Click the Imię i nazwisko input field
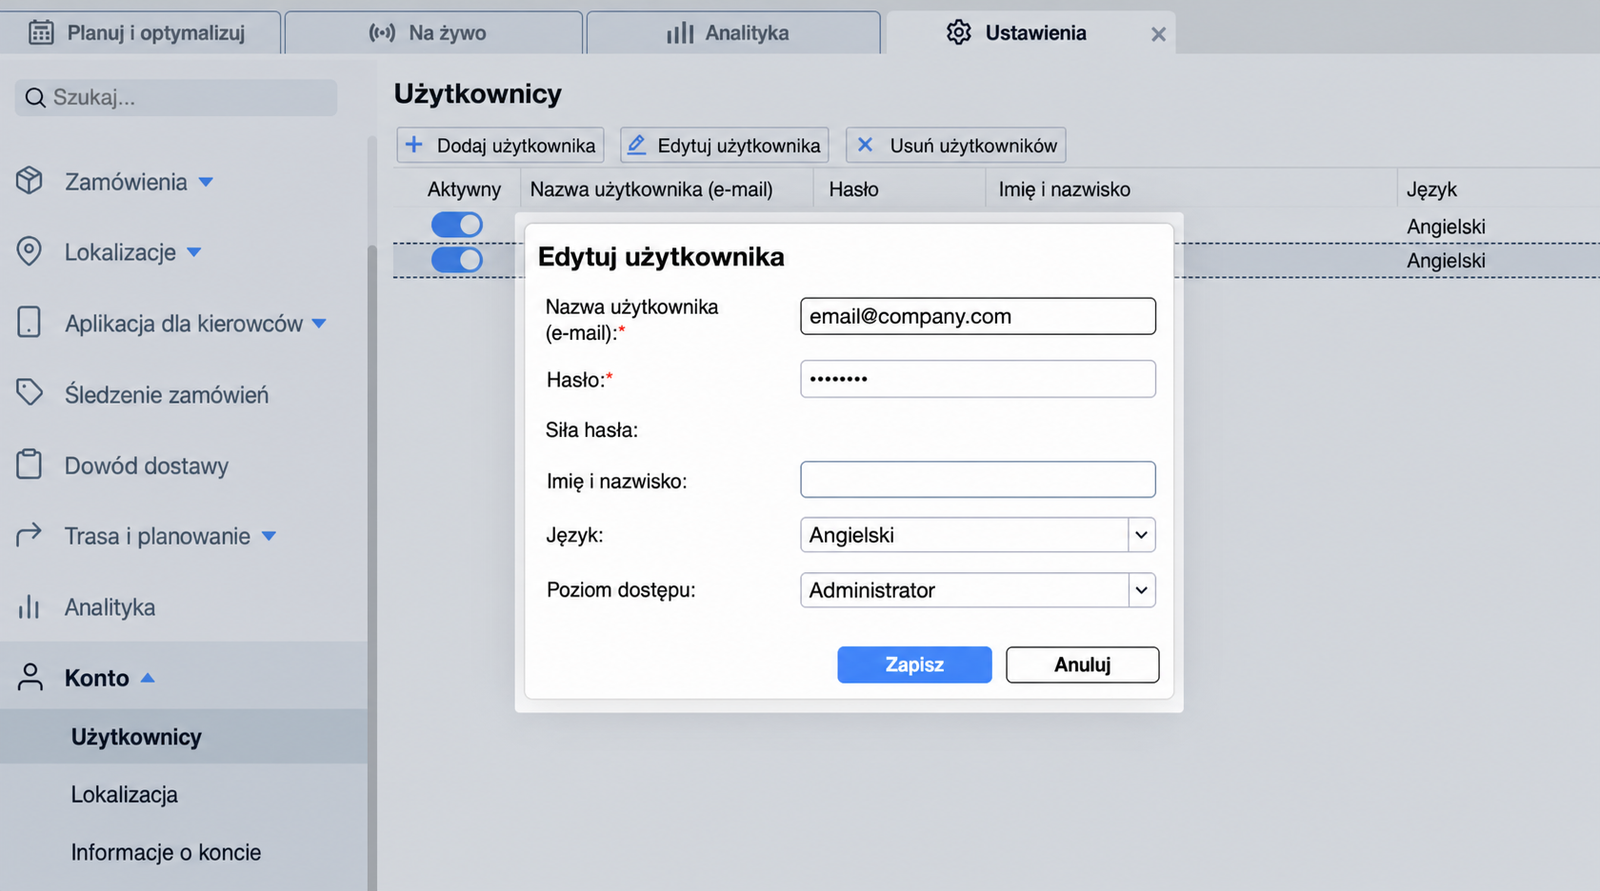 [978, 479]
